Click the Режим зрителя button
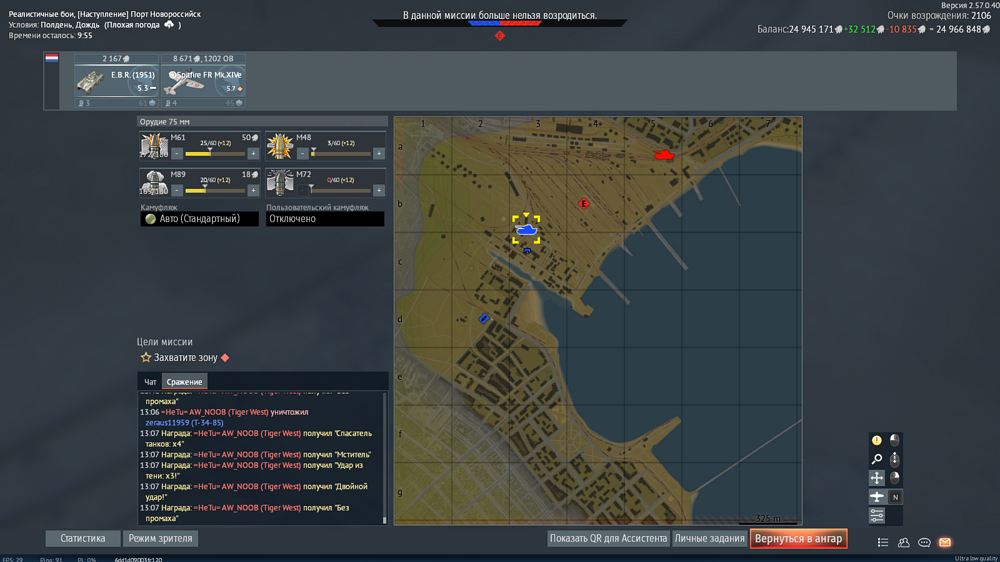The image size is (1000, 562). click(x=160, y=538)
